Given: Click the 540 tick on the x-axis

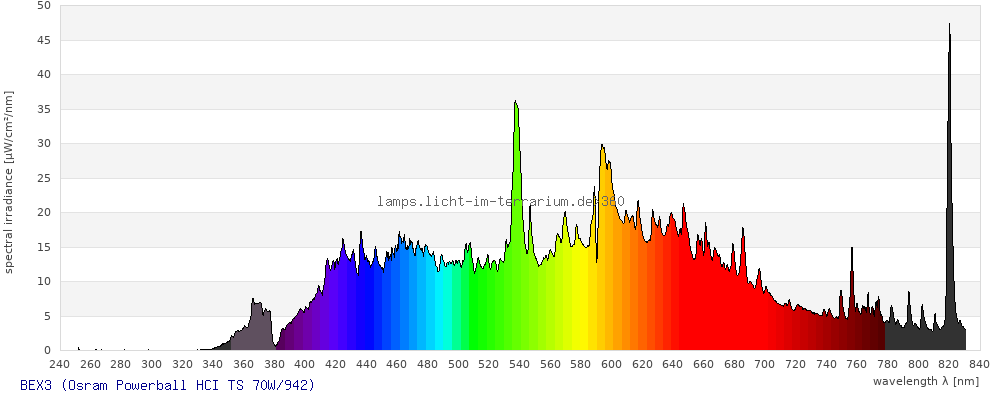Looking at the screenshot, I should click(519, 363).
